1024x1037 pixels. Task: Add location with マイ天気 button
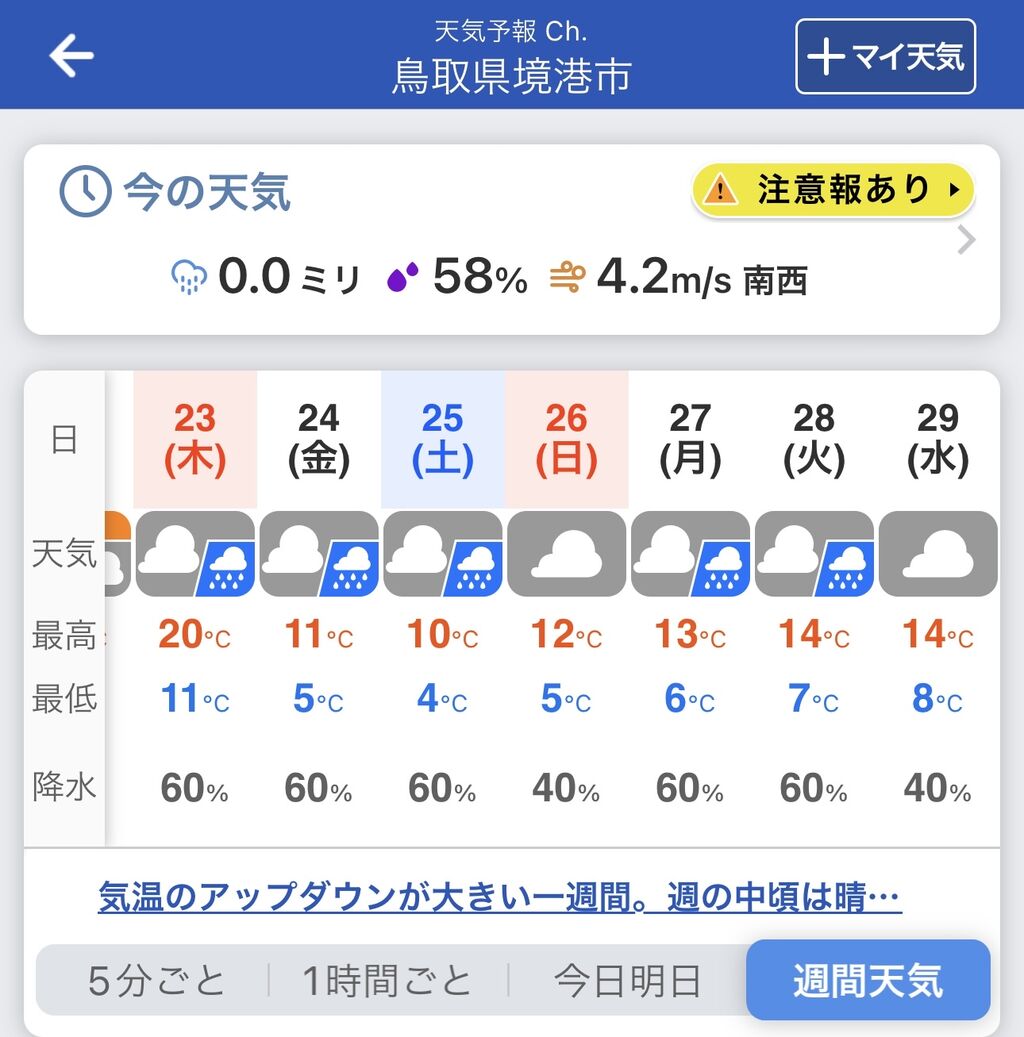[x=885, y=56]
